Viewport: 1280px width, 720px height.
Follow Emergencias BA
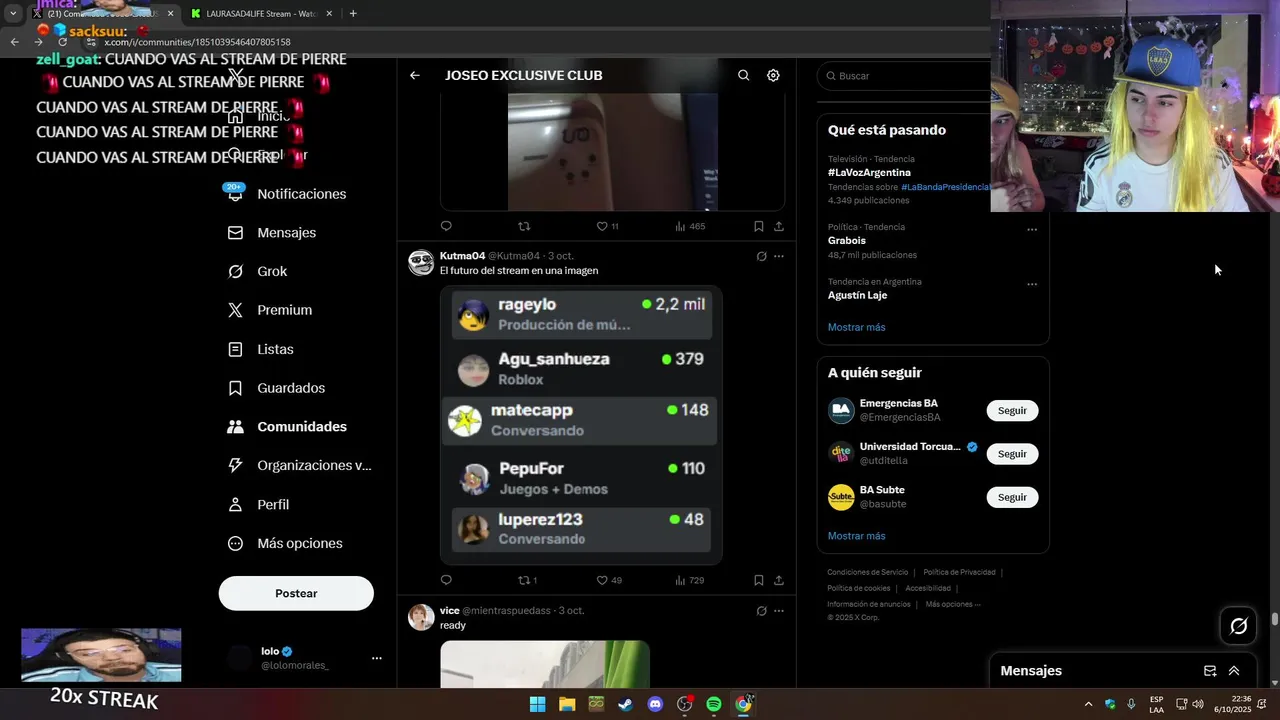click(x=1012, y=411)
